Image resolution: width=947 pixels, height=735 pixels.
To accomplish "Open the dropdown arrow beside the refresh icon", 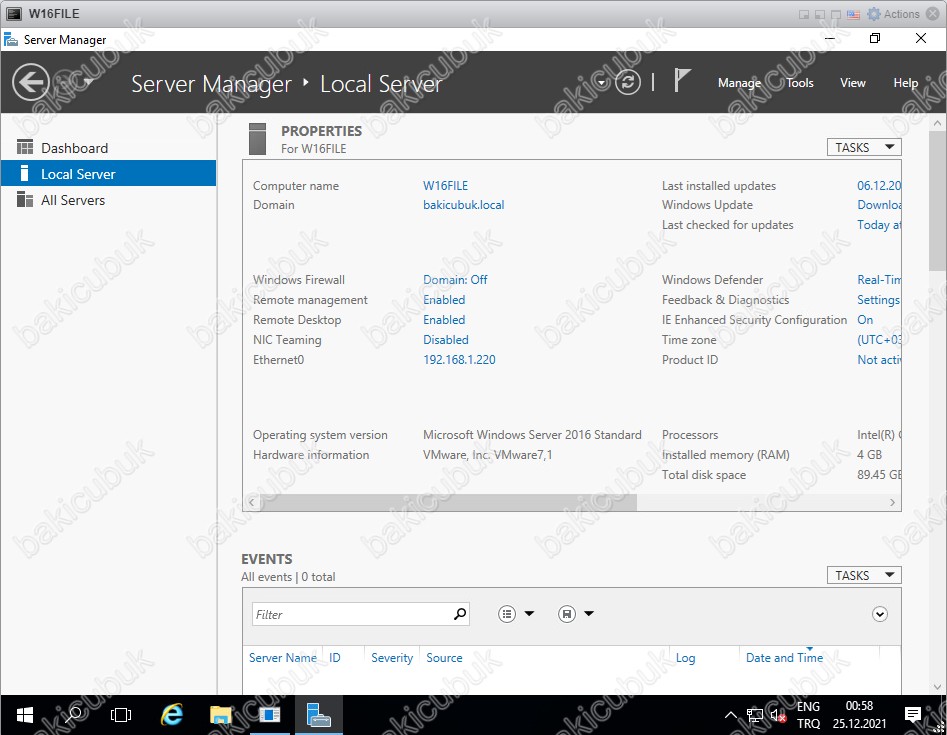I will (601, 82).
